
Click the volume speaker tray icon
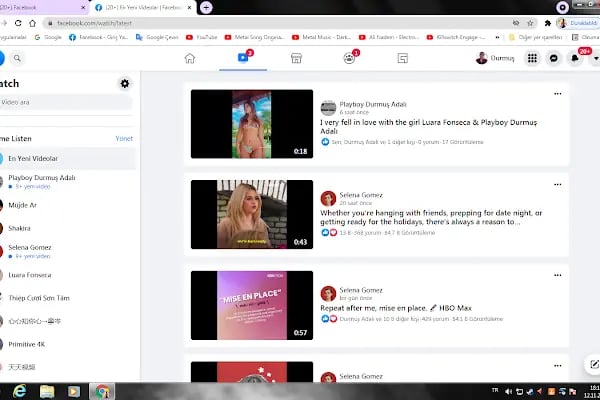tap(508, 391)
